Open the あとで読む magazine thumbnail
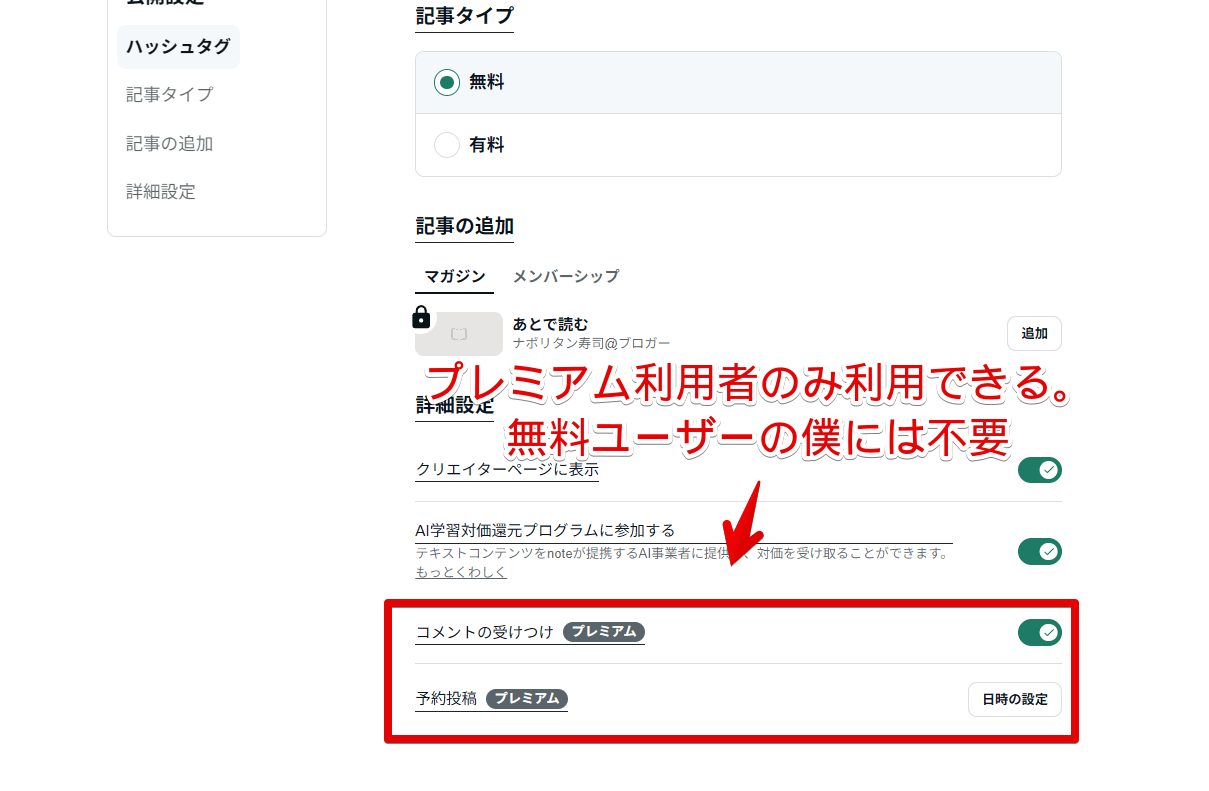 (460, 334)
